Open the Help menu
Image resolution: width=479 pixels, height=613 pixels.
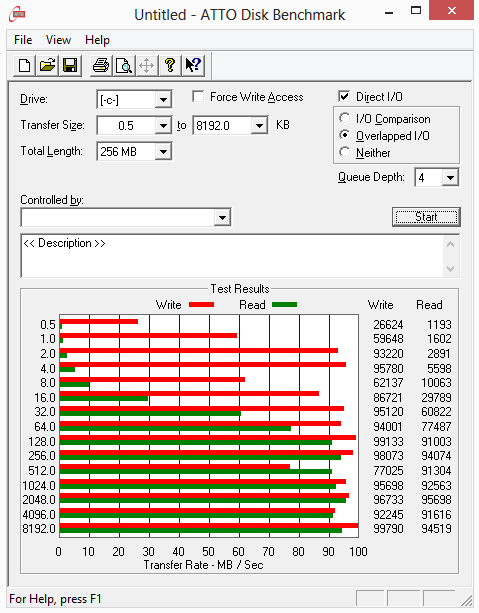pyautogui.click(x=97, y=40)
